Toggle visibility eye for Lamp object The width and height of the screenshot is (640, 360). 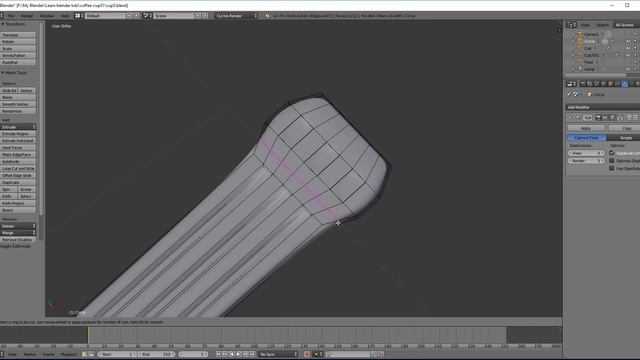coord(628,69)
